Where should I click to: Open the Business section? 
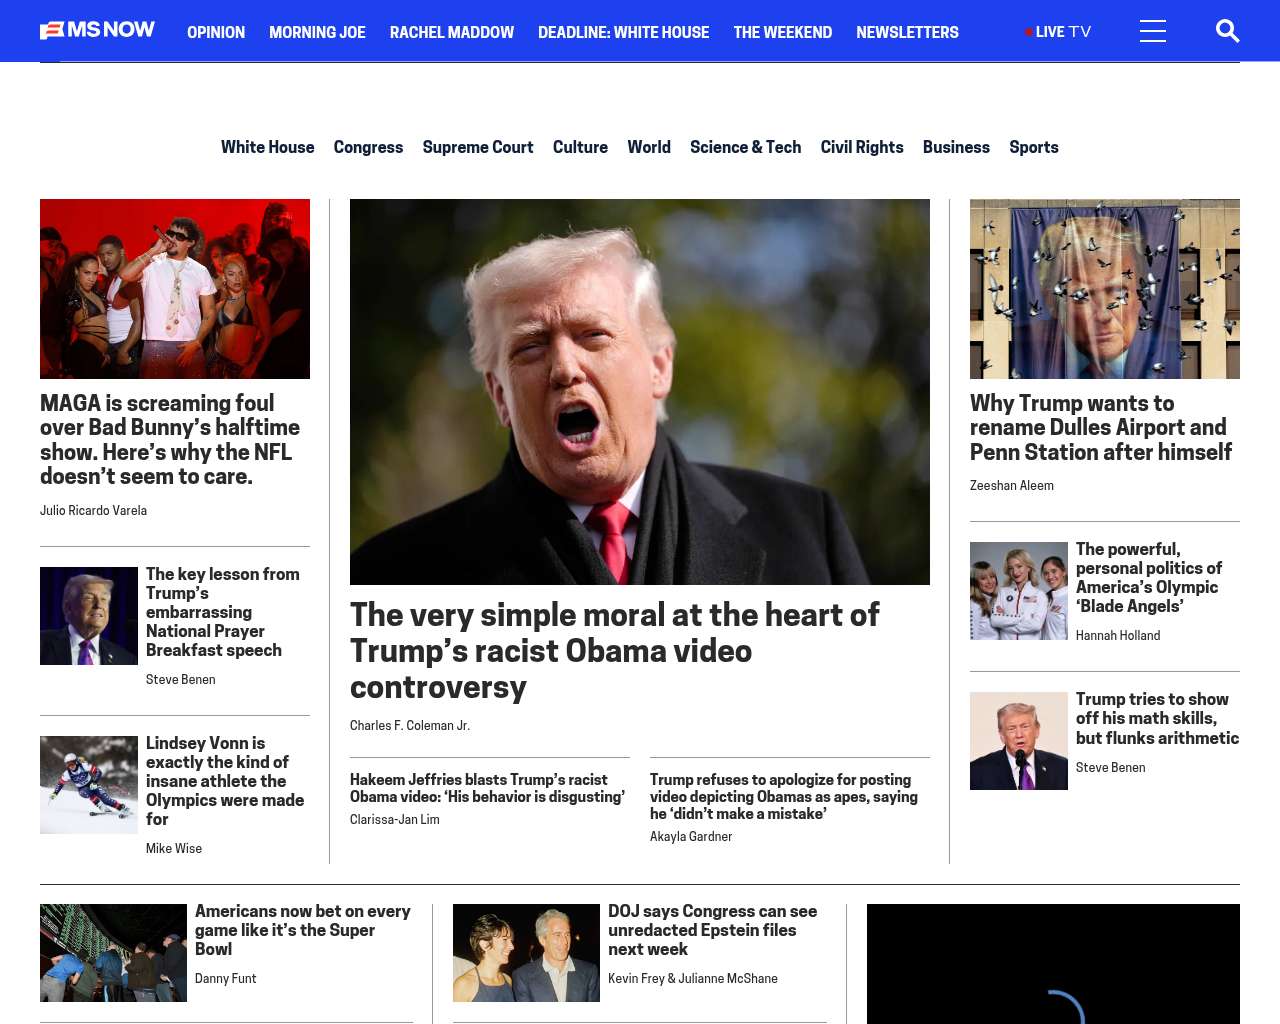[x=956, y=147]
